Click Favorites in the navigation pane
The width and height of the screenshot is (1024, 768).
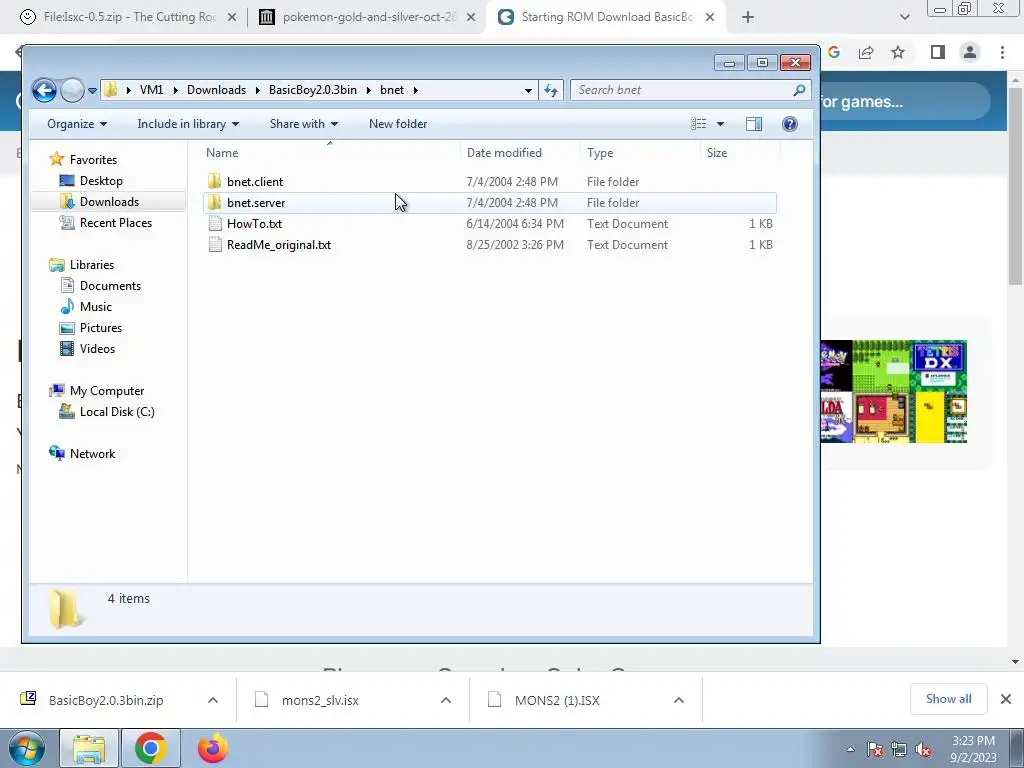pos(93,159)
